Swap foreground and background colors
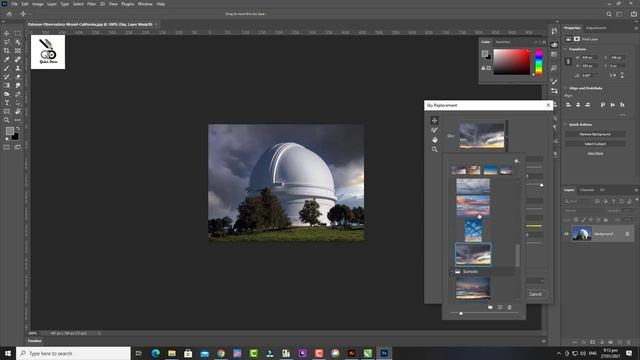 (18, 129)
